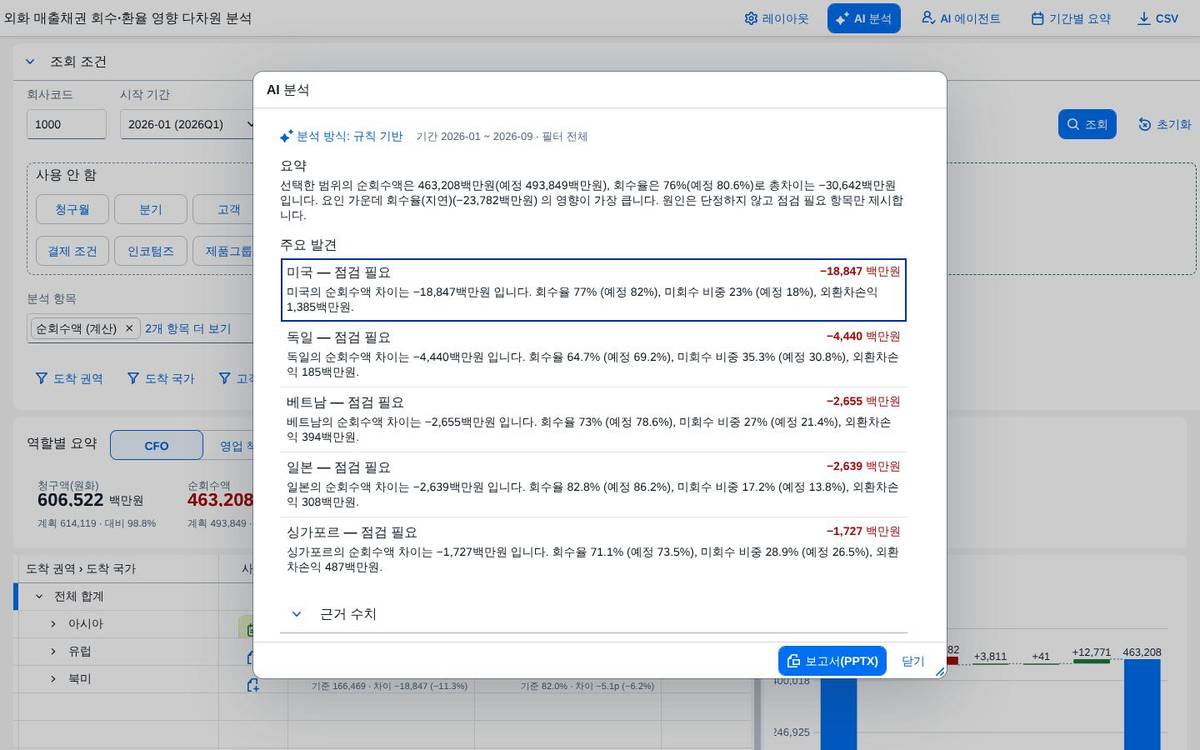Click the AI 분석 dialog title
1200x750 pixels.
[288, 89]
